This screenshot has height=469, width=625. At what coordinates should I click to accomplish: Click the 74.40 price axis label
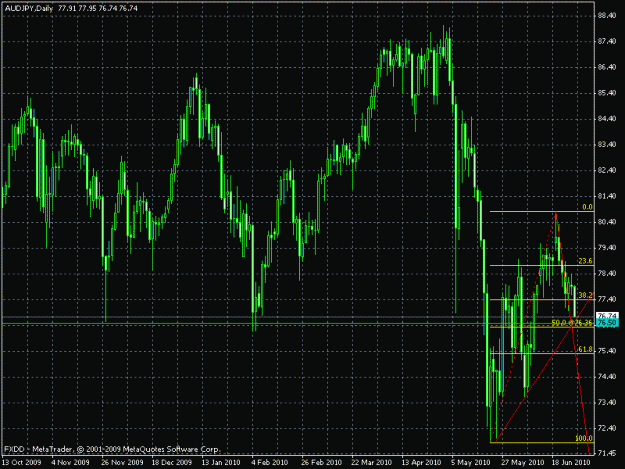pos(607,377)
